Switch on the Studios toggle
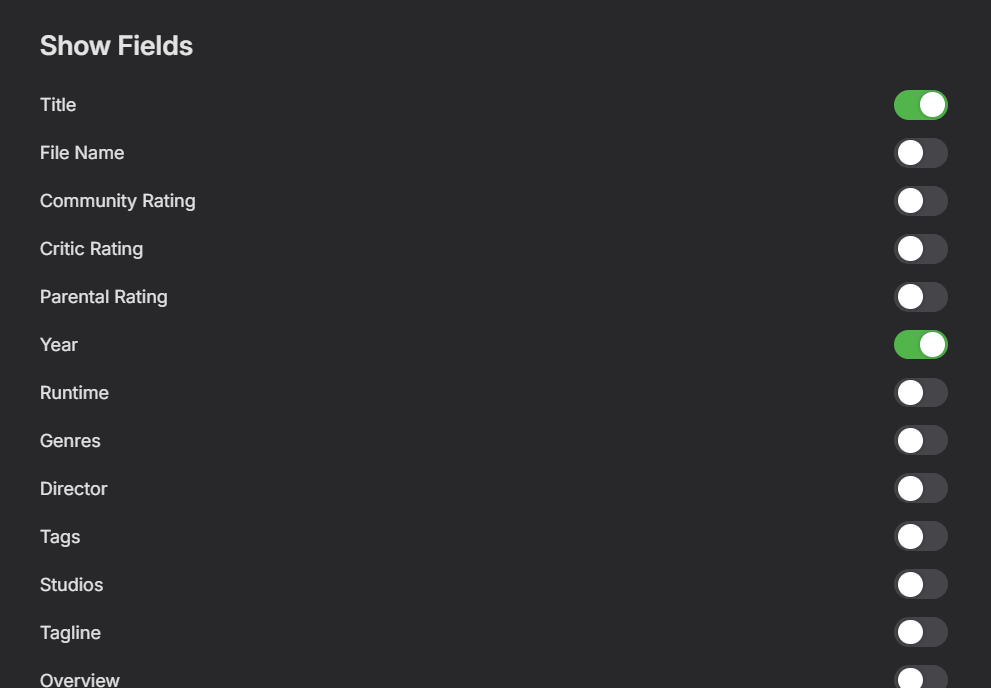Viewport: 991px width, 688px height. click(x=920, y=585)
